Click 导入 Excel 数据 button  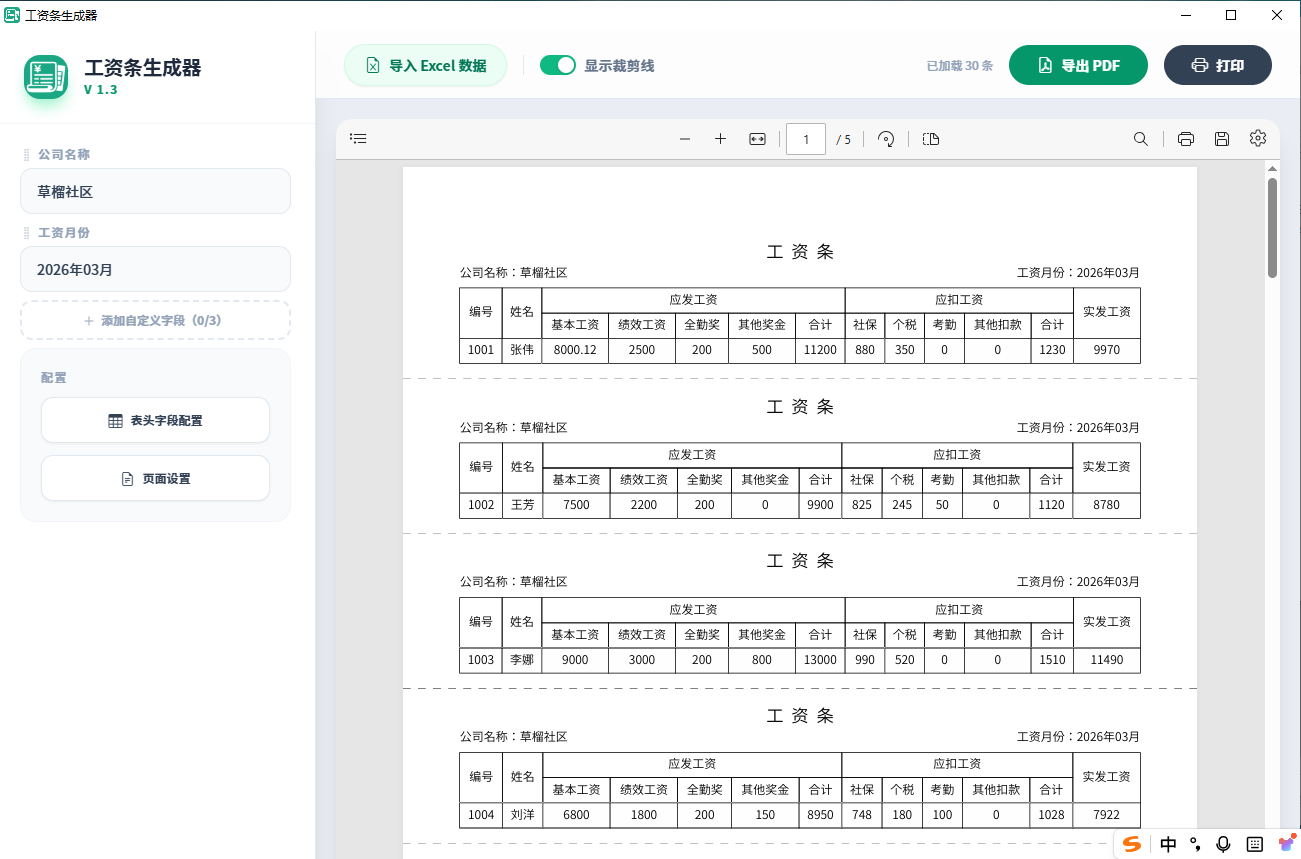425,65
